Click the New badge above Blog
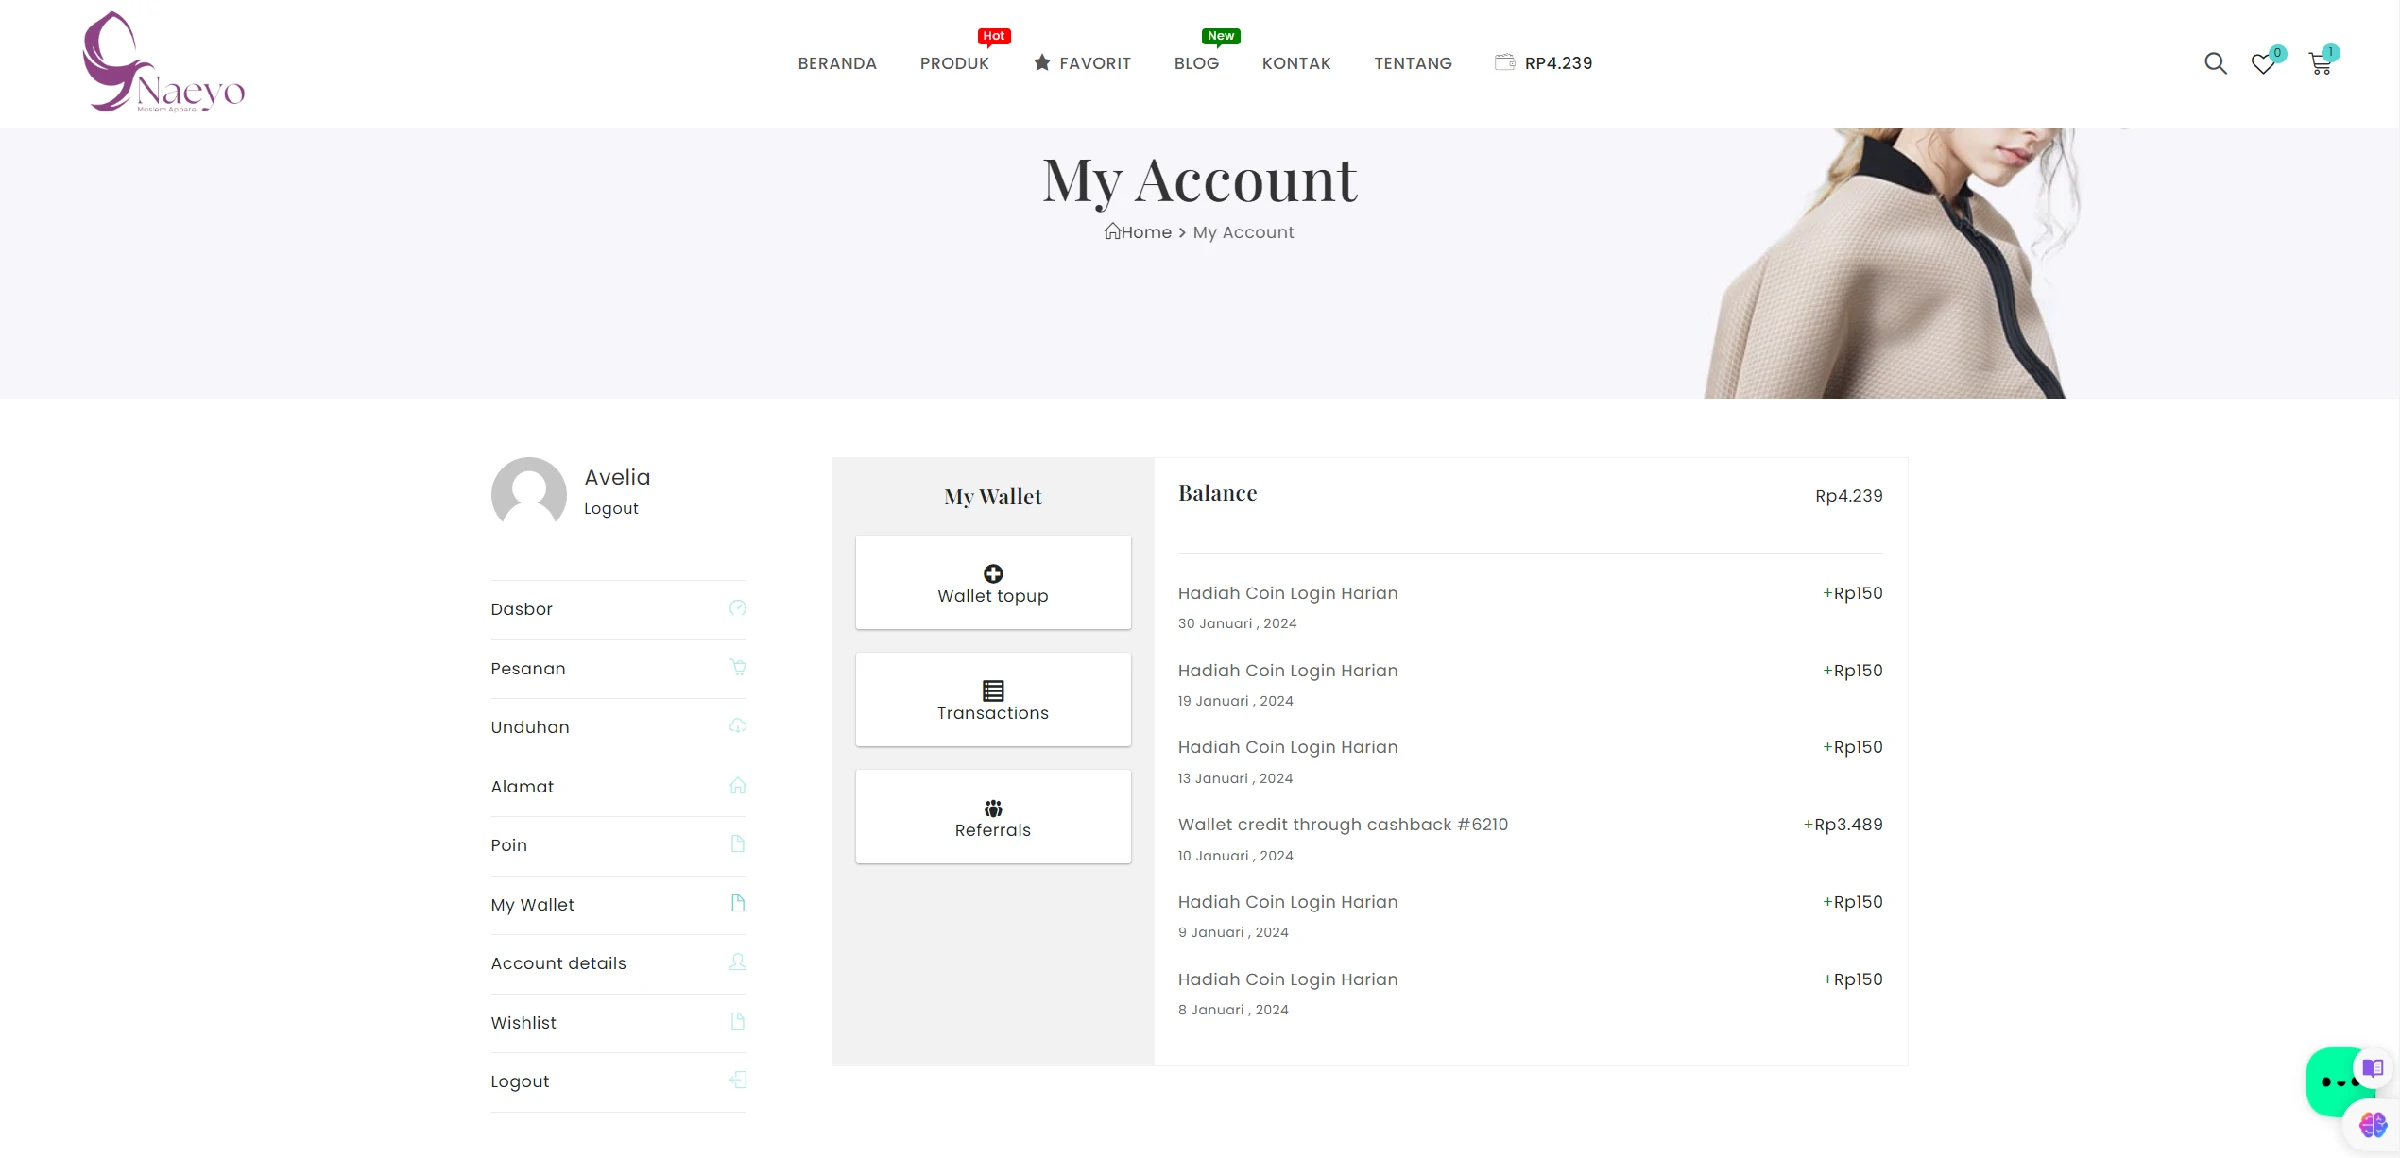This screenshot has width=2400, height=1158. [x=1221, y=36]
